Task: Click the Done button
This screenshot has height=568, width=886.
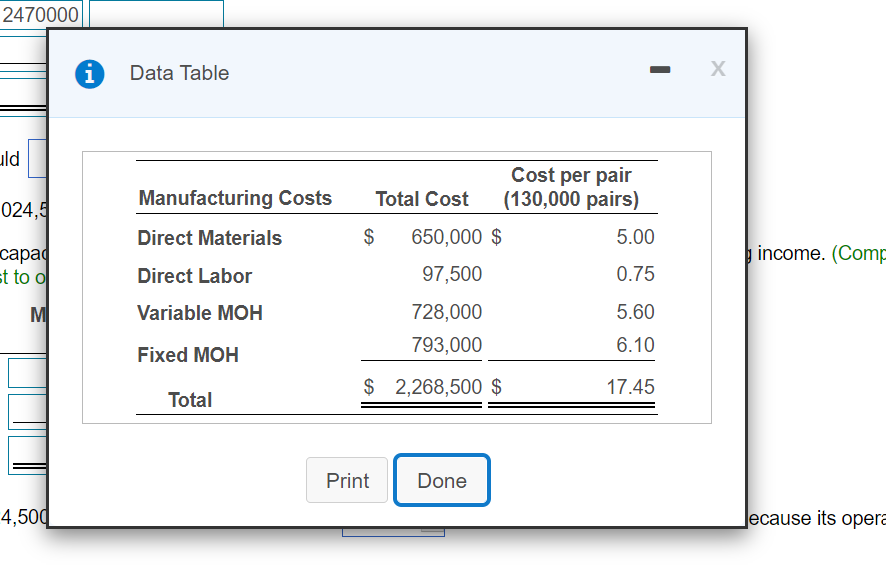Action: 442,480
